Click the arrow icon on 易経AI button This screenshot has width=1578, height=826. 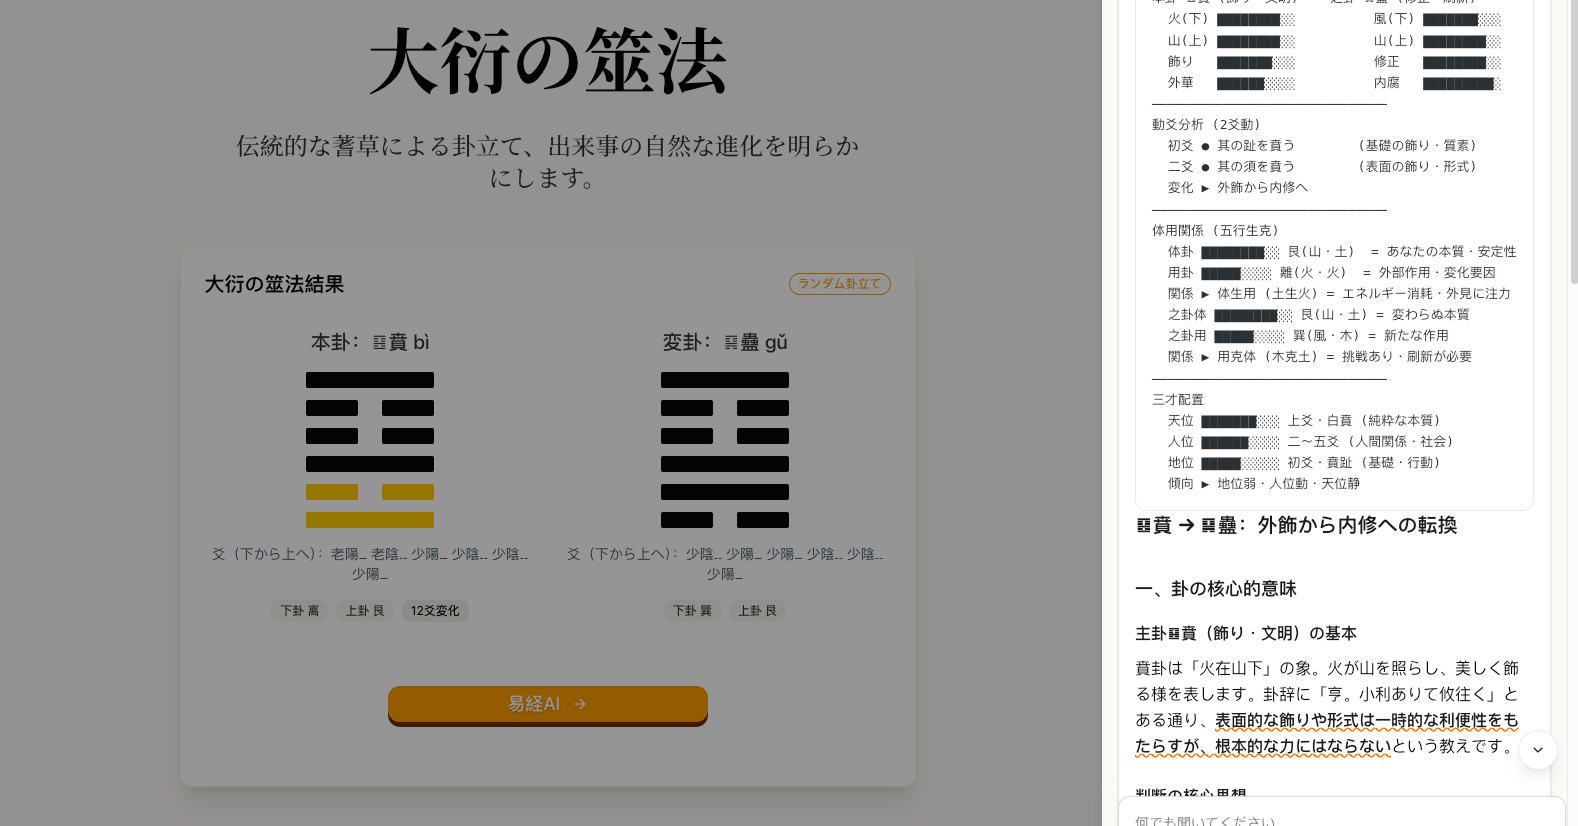pos(580,704)
